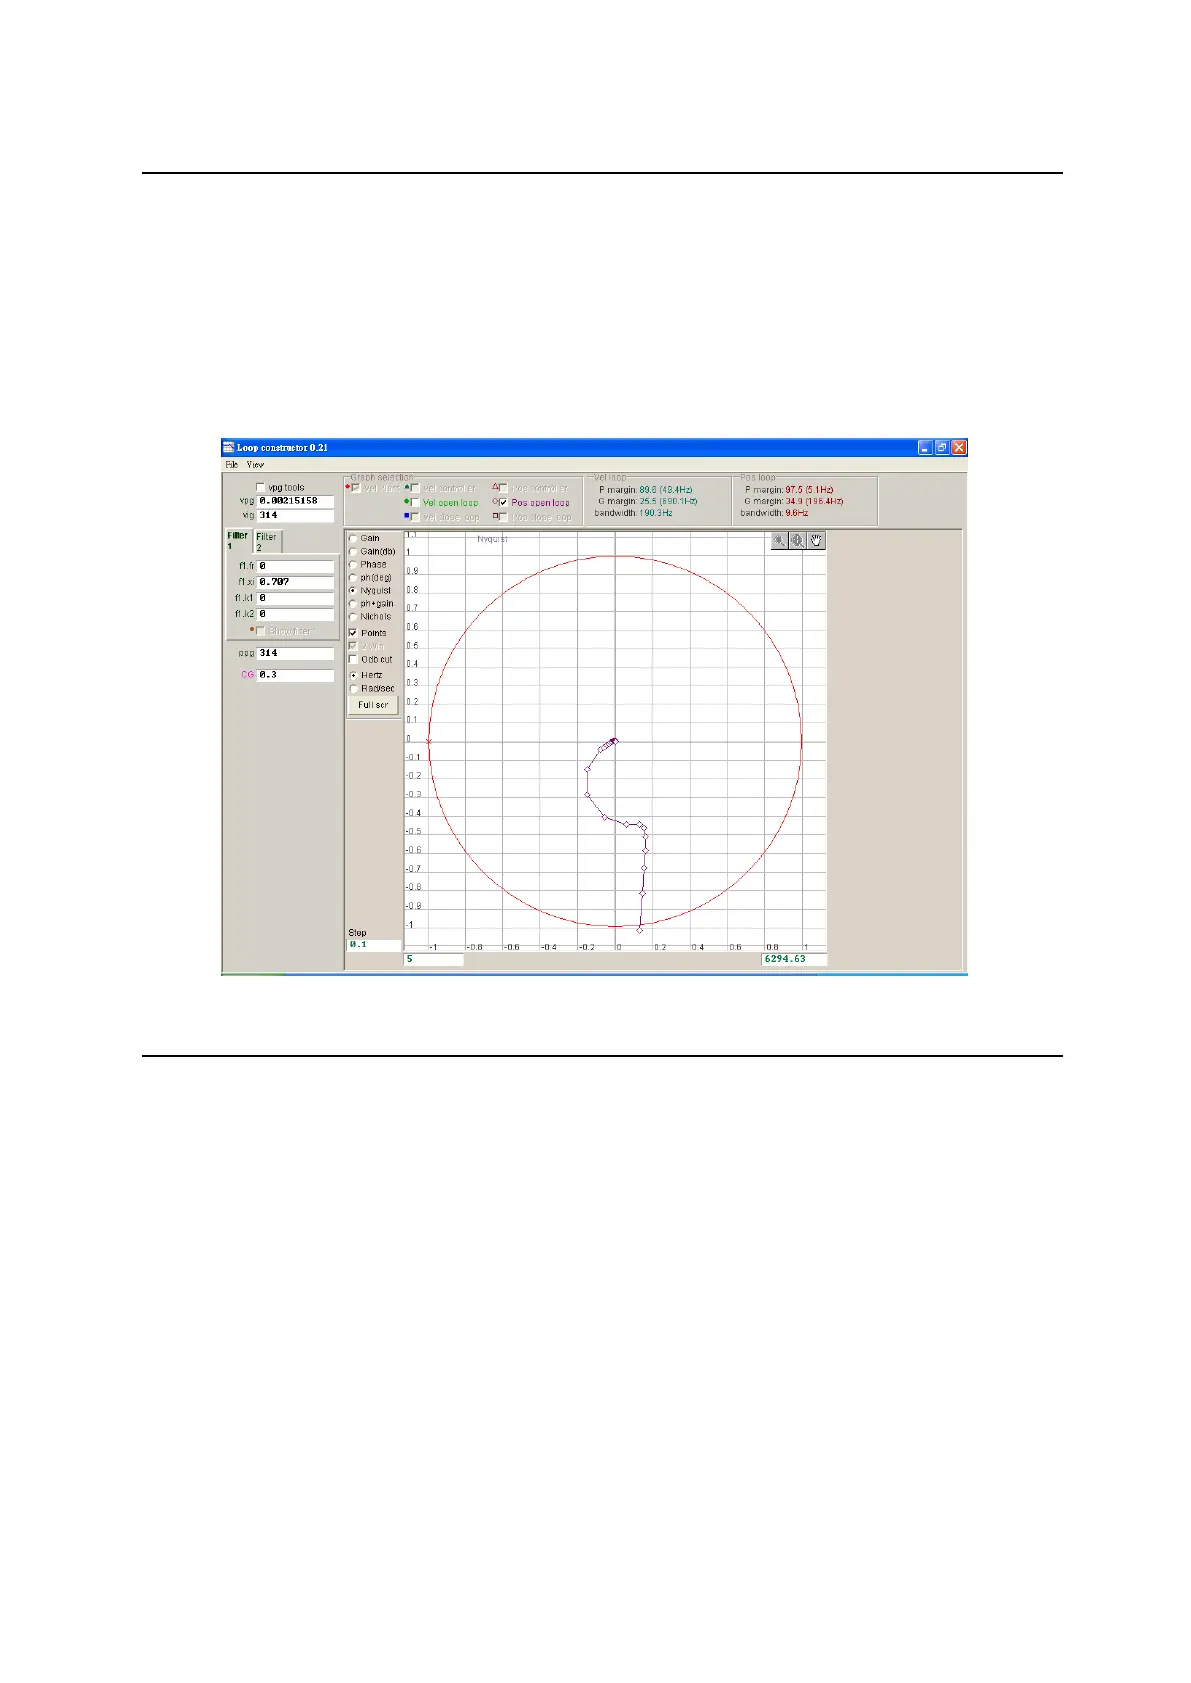
Task: Open the File menu
Action: pos(231,465)
